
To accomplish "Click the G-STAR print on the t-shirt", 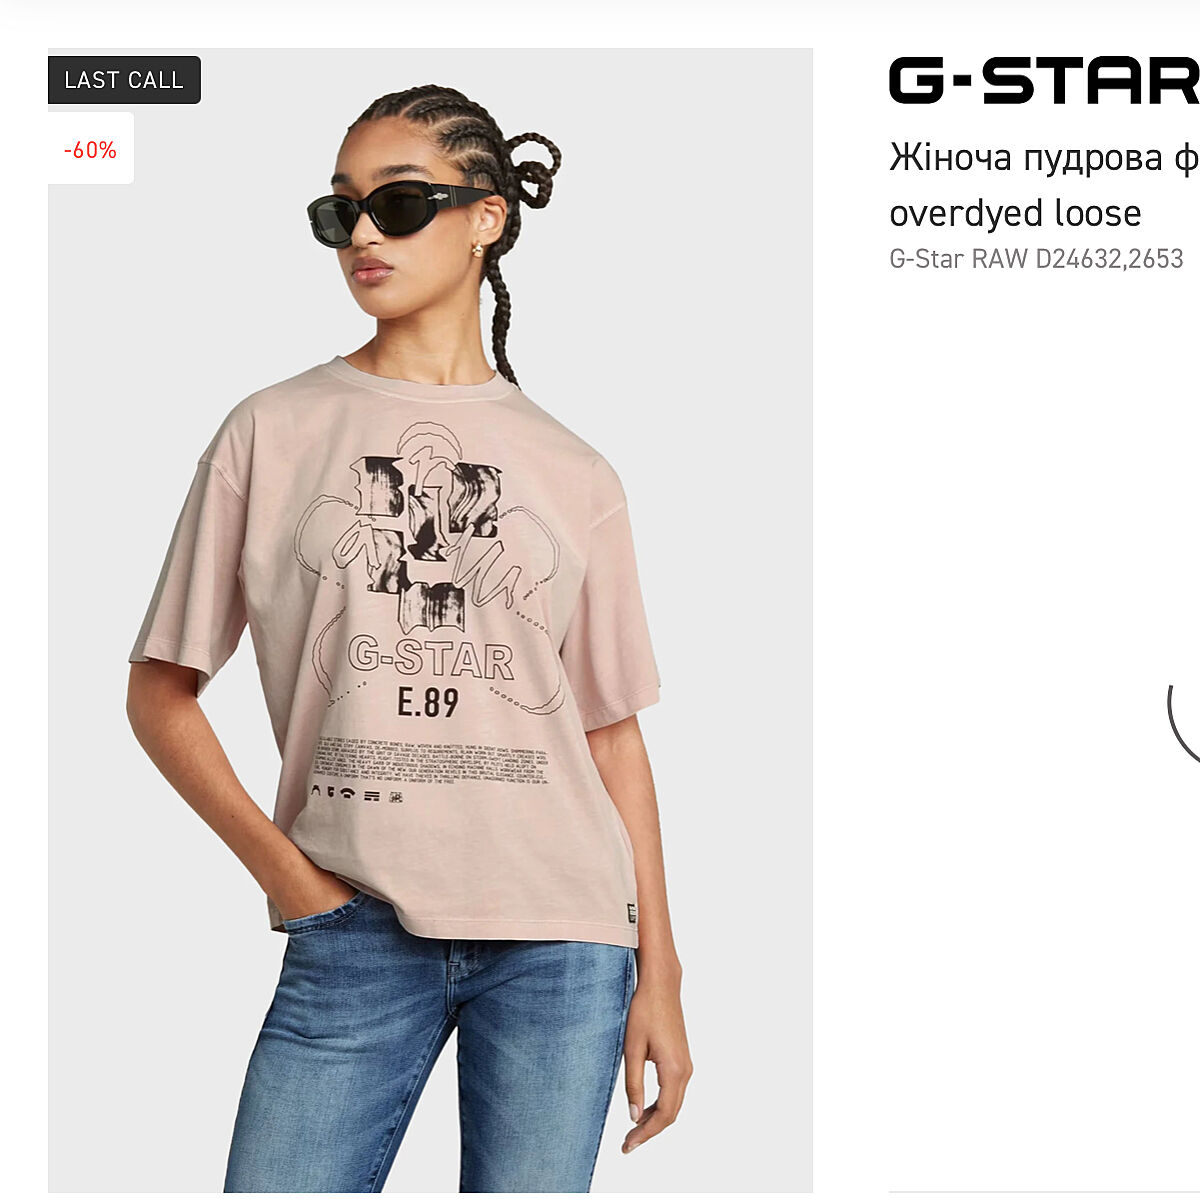I will (x=431, y=658).
